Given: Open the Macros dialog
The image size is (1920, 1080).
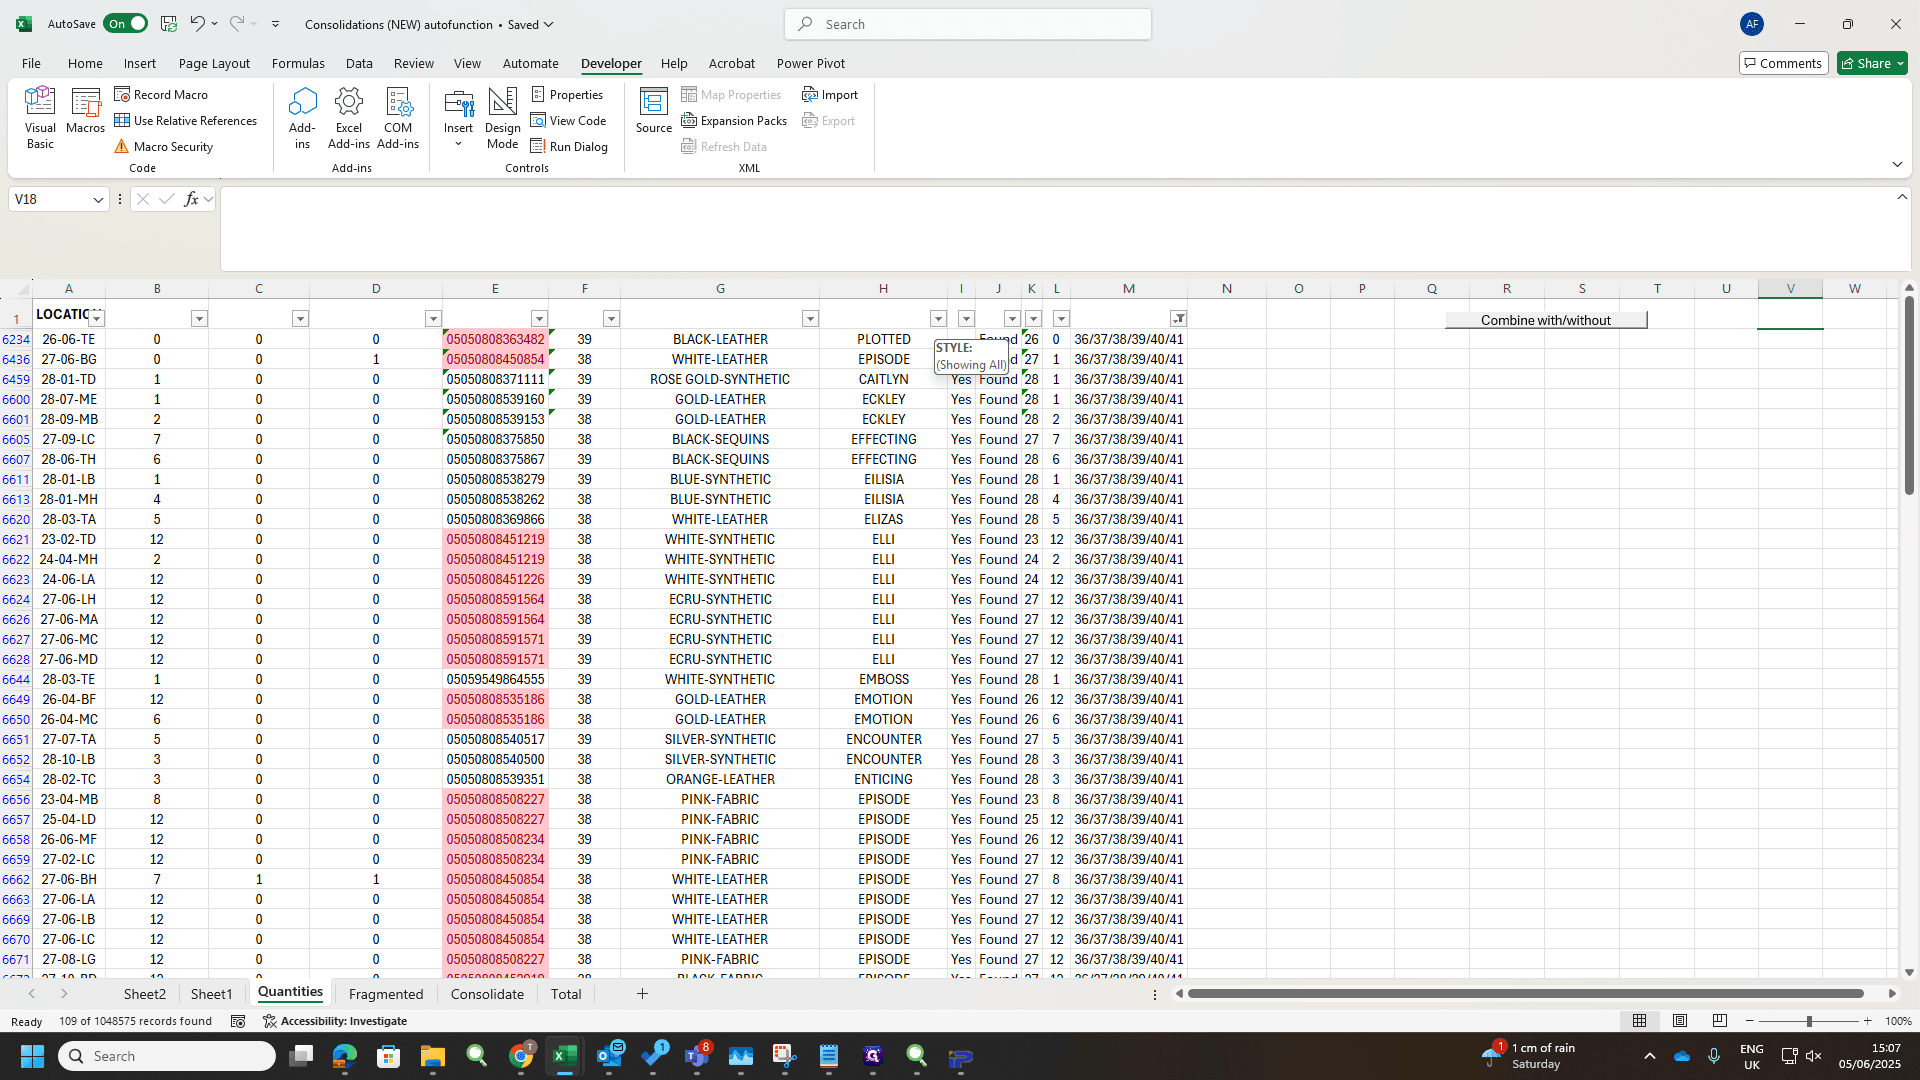Looking at the screenshot, I should [85, 110].
